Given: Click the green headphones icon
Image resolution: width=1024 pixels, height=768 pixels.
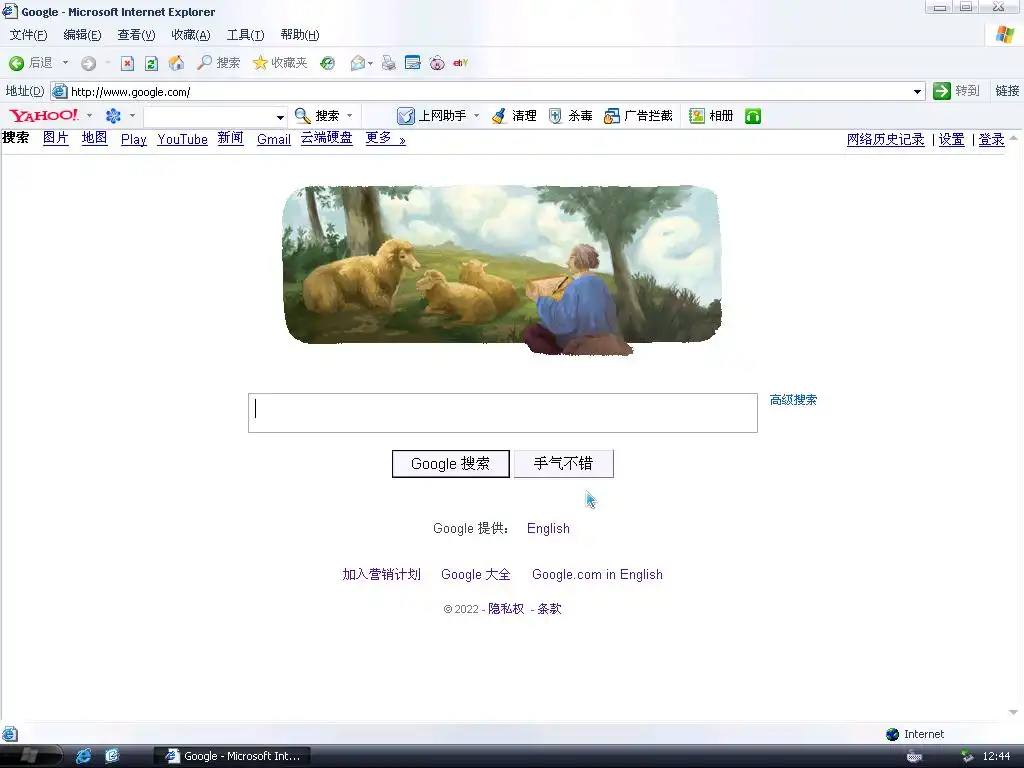Looking at the screenshot, I should pyautogui.click(x=753, y=116).
